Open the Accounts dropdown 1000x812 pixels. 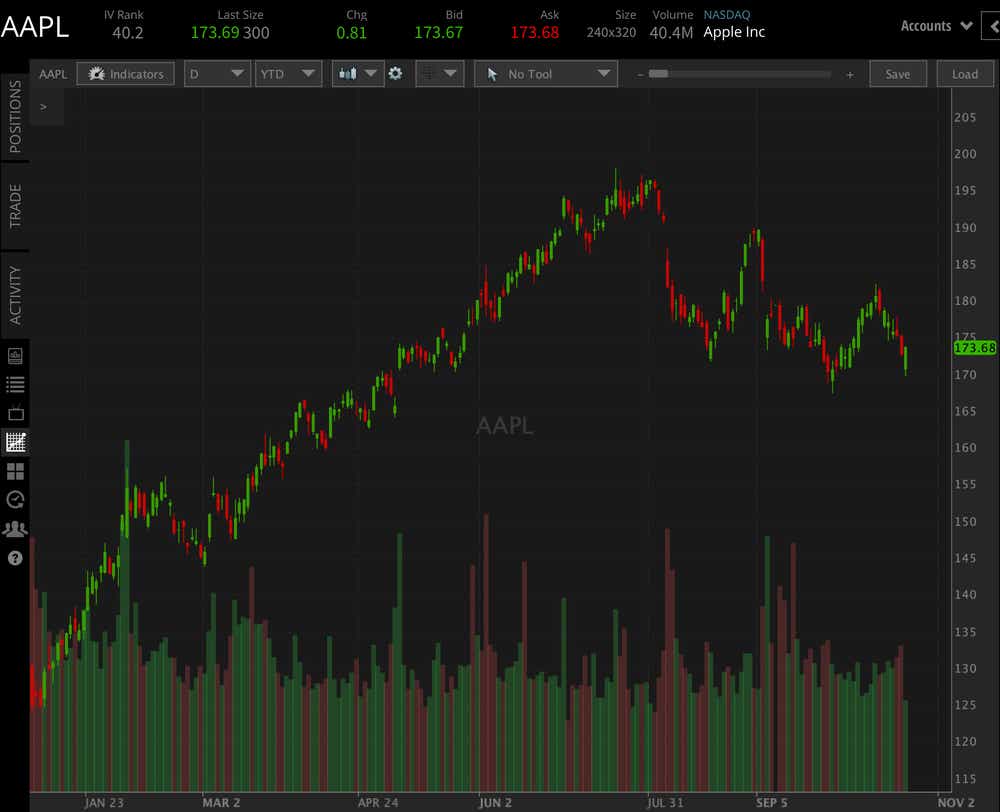tap(936, 26)
